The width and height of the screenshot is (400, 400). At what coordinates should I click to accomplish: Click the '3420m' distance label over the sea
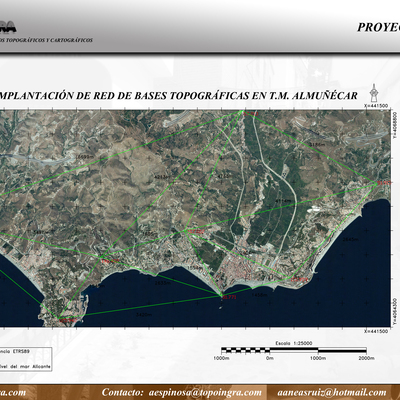coord(144,314)
